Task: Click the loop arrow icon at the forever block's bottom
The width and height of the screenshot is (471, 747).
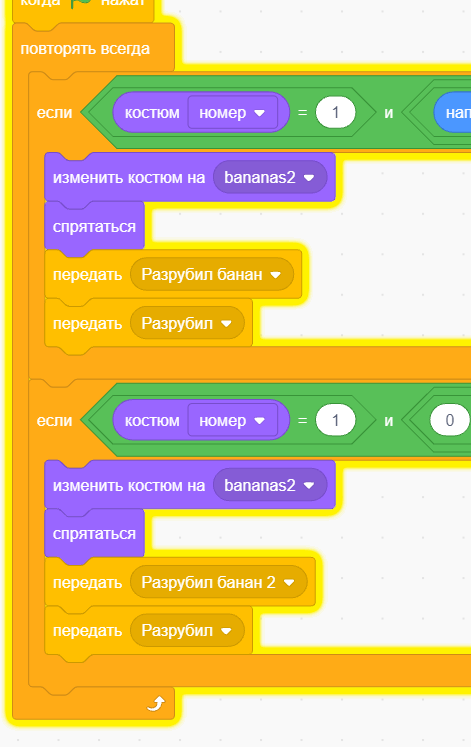Action: 156,703
